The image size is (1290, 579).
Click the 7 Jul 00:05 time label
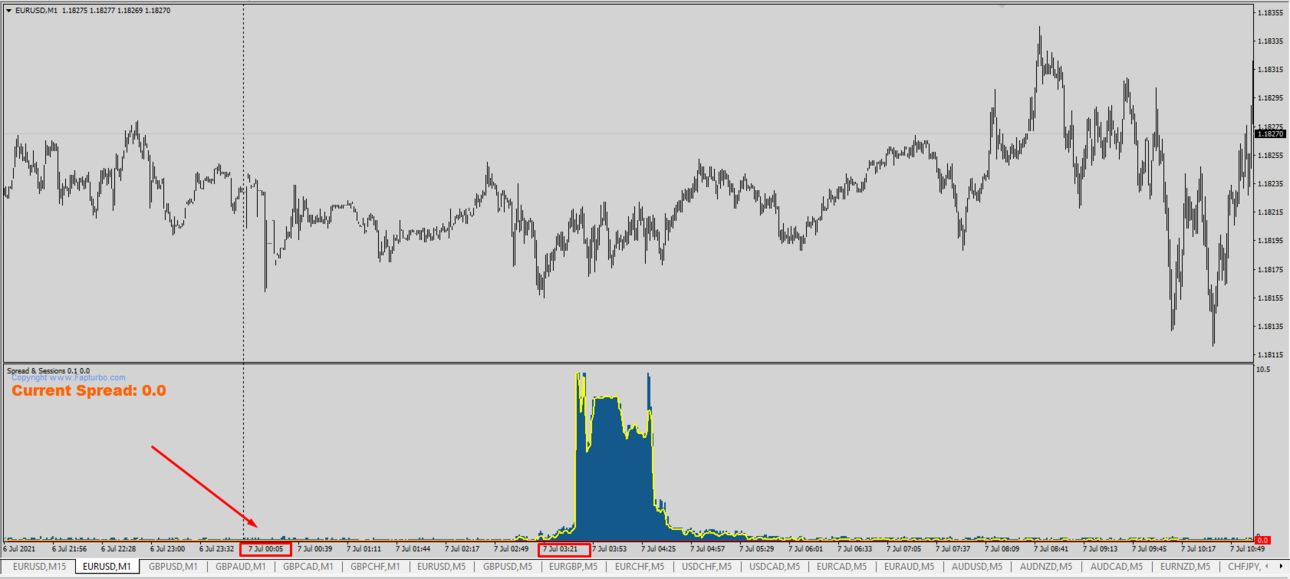266,549
